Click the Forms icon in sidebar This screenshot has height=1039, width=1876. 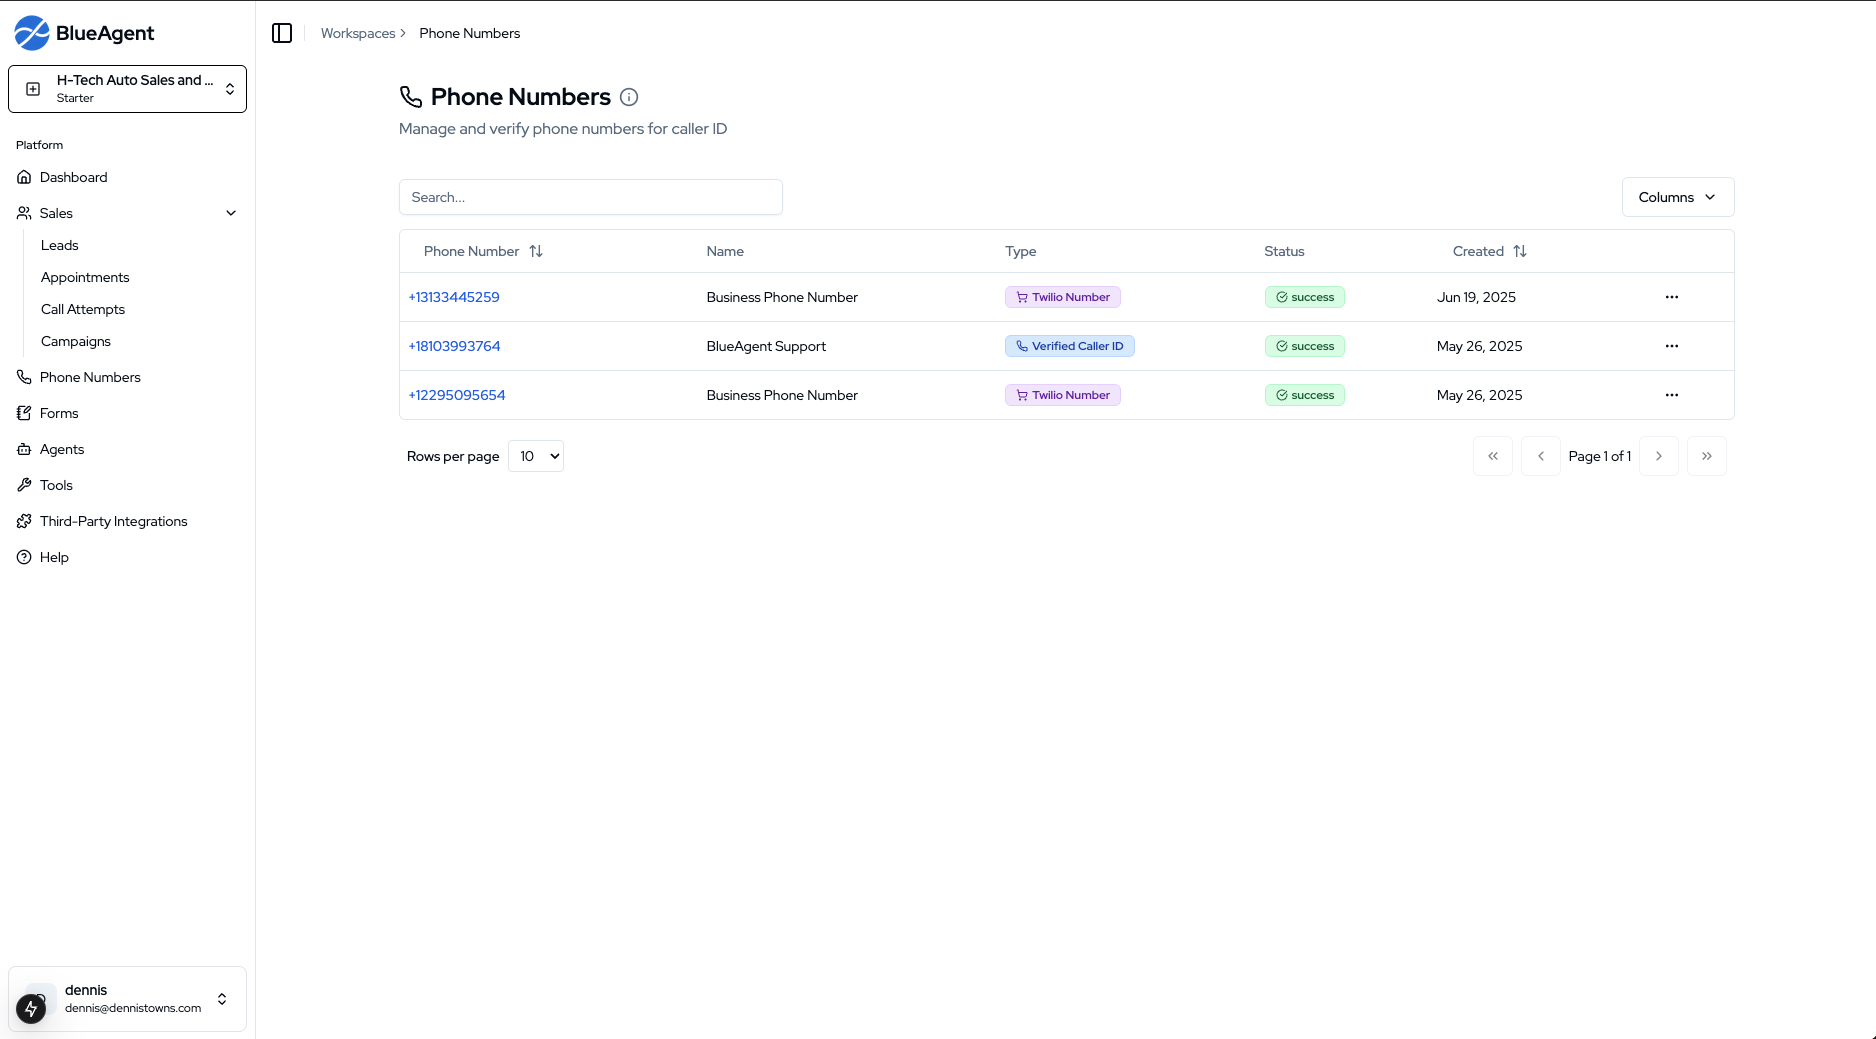24,413
